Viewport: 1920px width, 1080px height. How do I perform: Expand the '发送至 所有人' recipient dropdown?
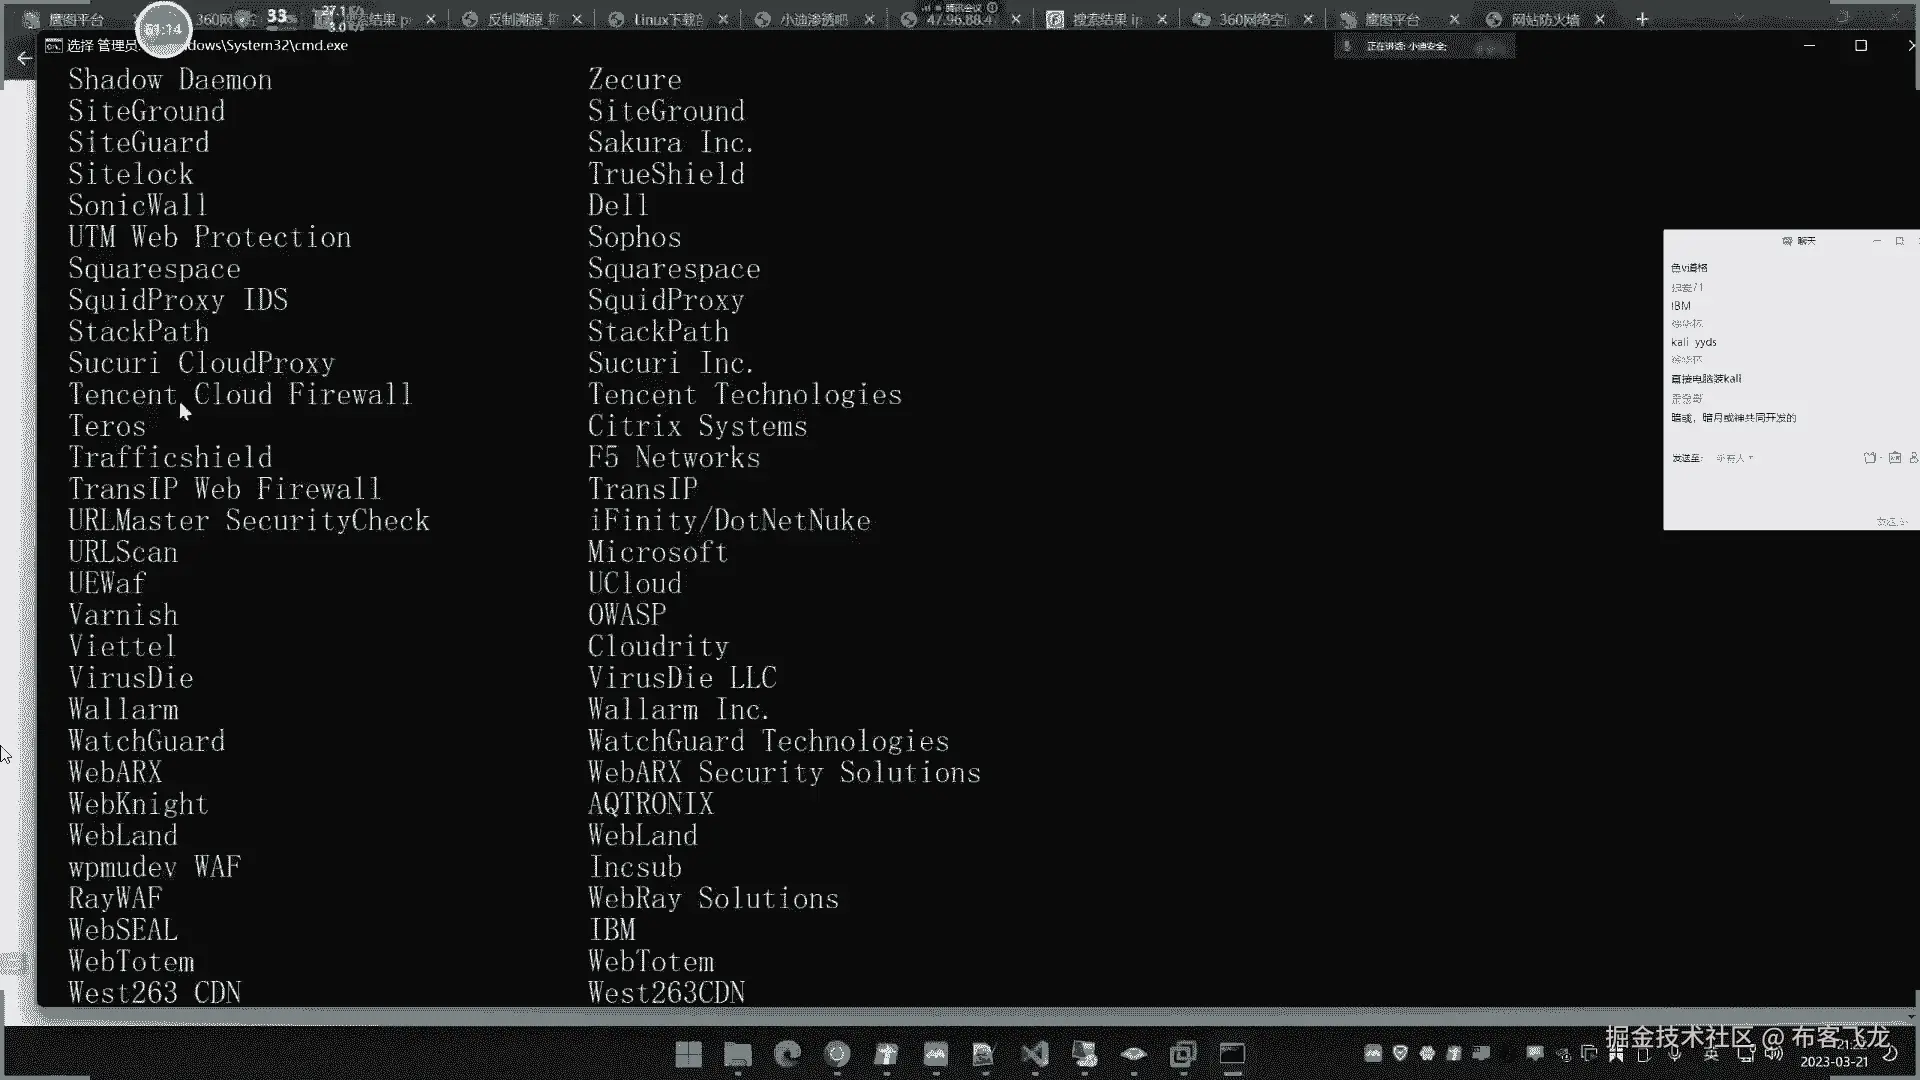(1735, 458)
